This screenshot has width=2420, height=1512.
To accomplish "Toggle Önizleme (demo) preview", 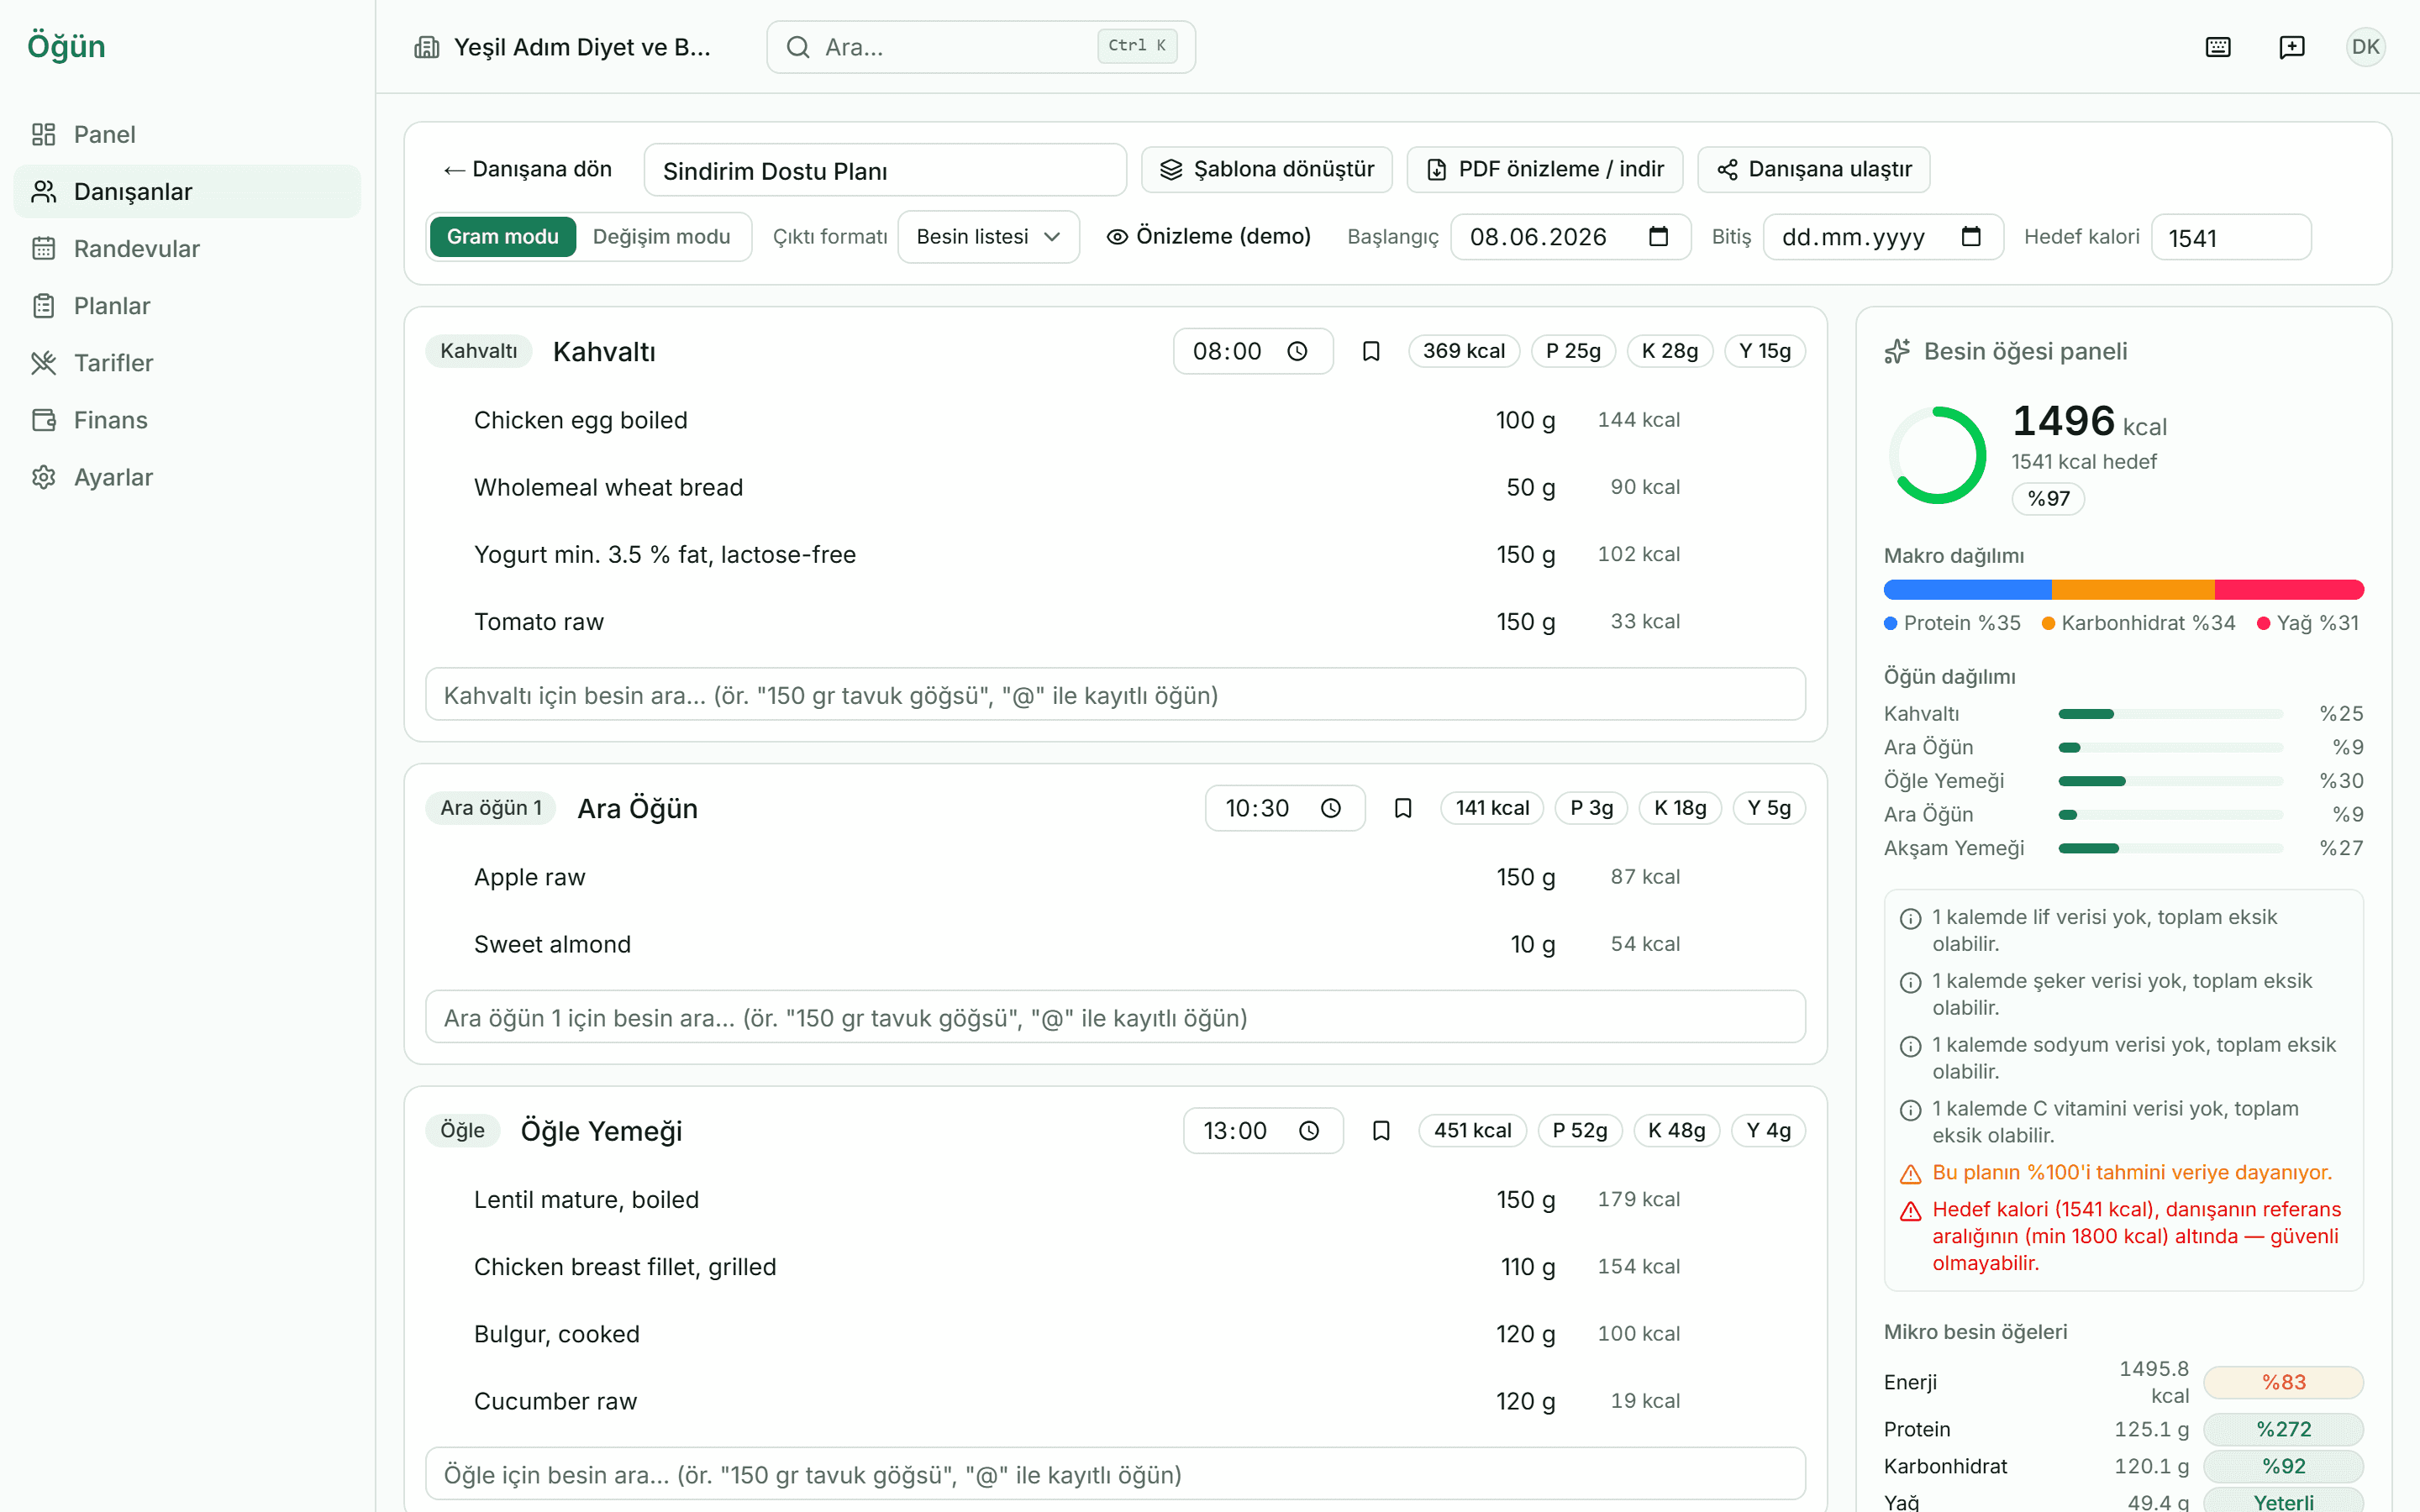I will (x=1208, y=237).
